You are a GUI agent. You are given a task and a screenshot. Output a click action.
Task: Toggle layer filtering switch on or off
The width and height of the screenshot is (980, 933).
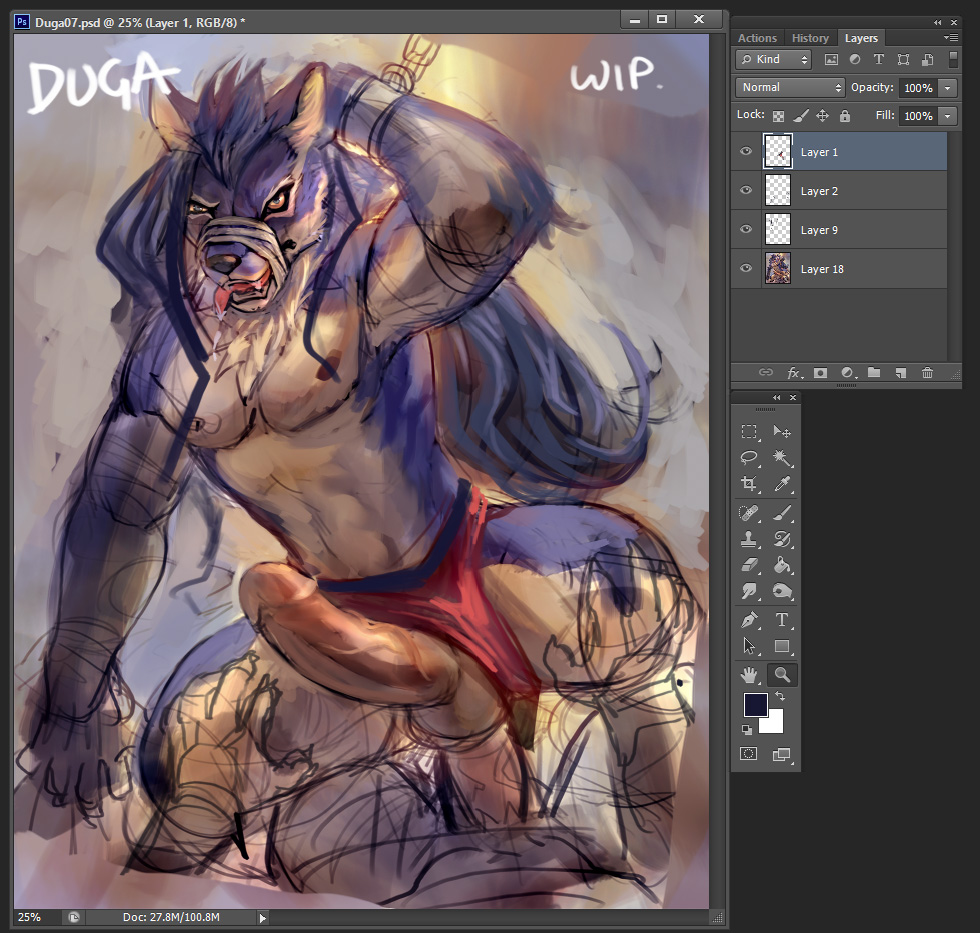pyautogui.click(x=953, y=59)
